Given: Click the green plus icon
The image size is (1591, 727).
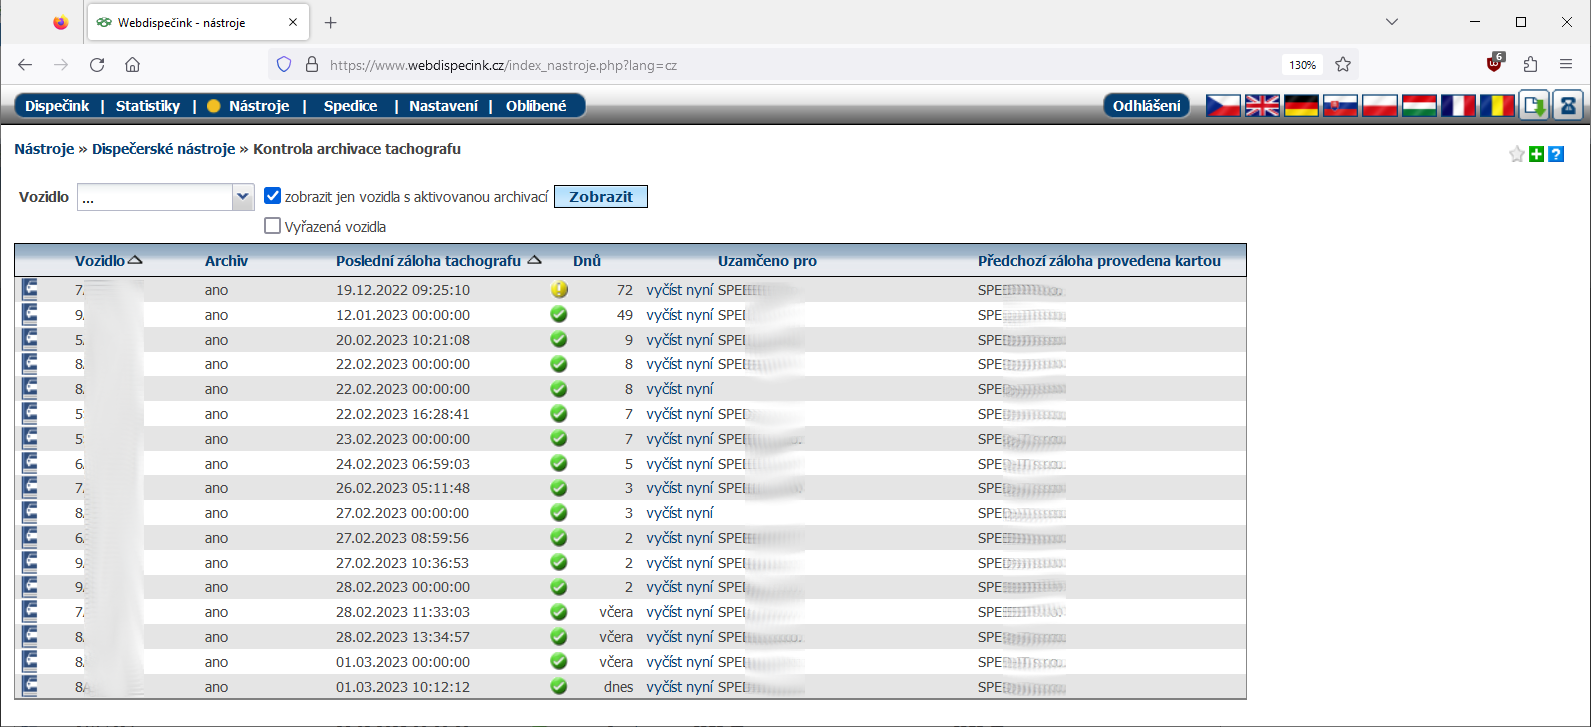Looking at the screenshot, I should [1537, 154].
